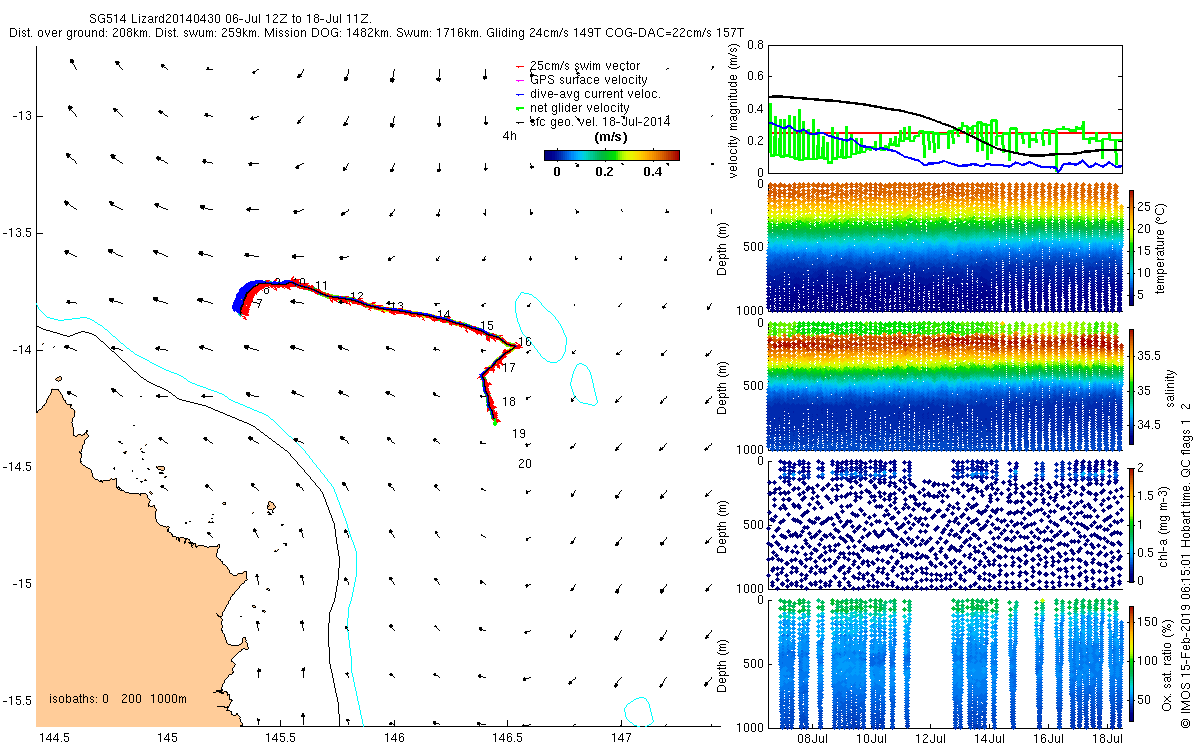Click longitude tick label "147"
1200x750 pixels.
click(x=621, y=738)
